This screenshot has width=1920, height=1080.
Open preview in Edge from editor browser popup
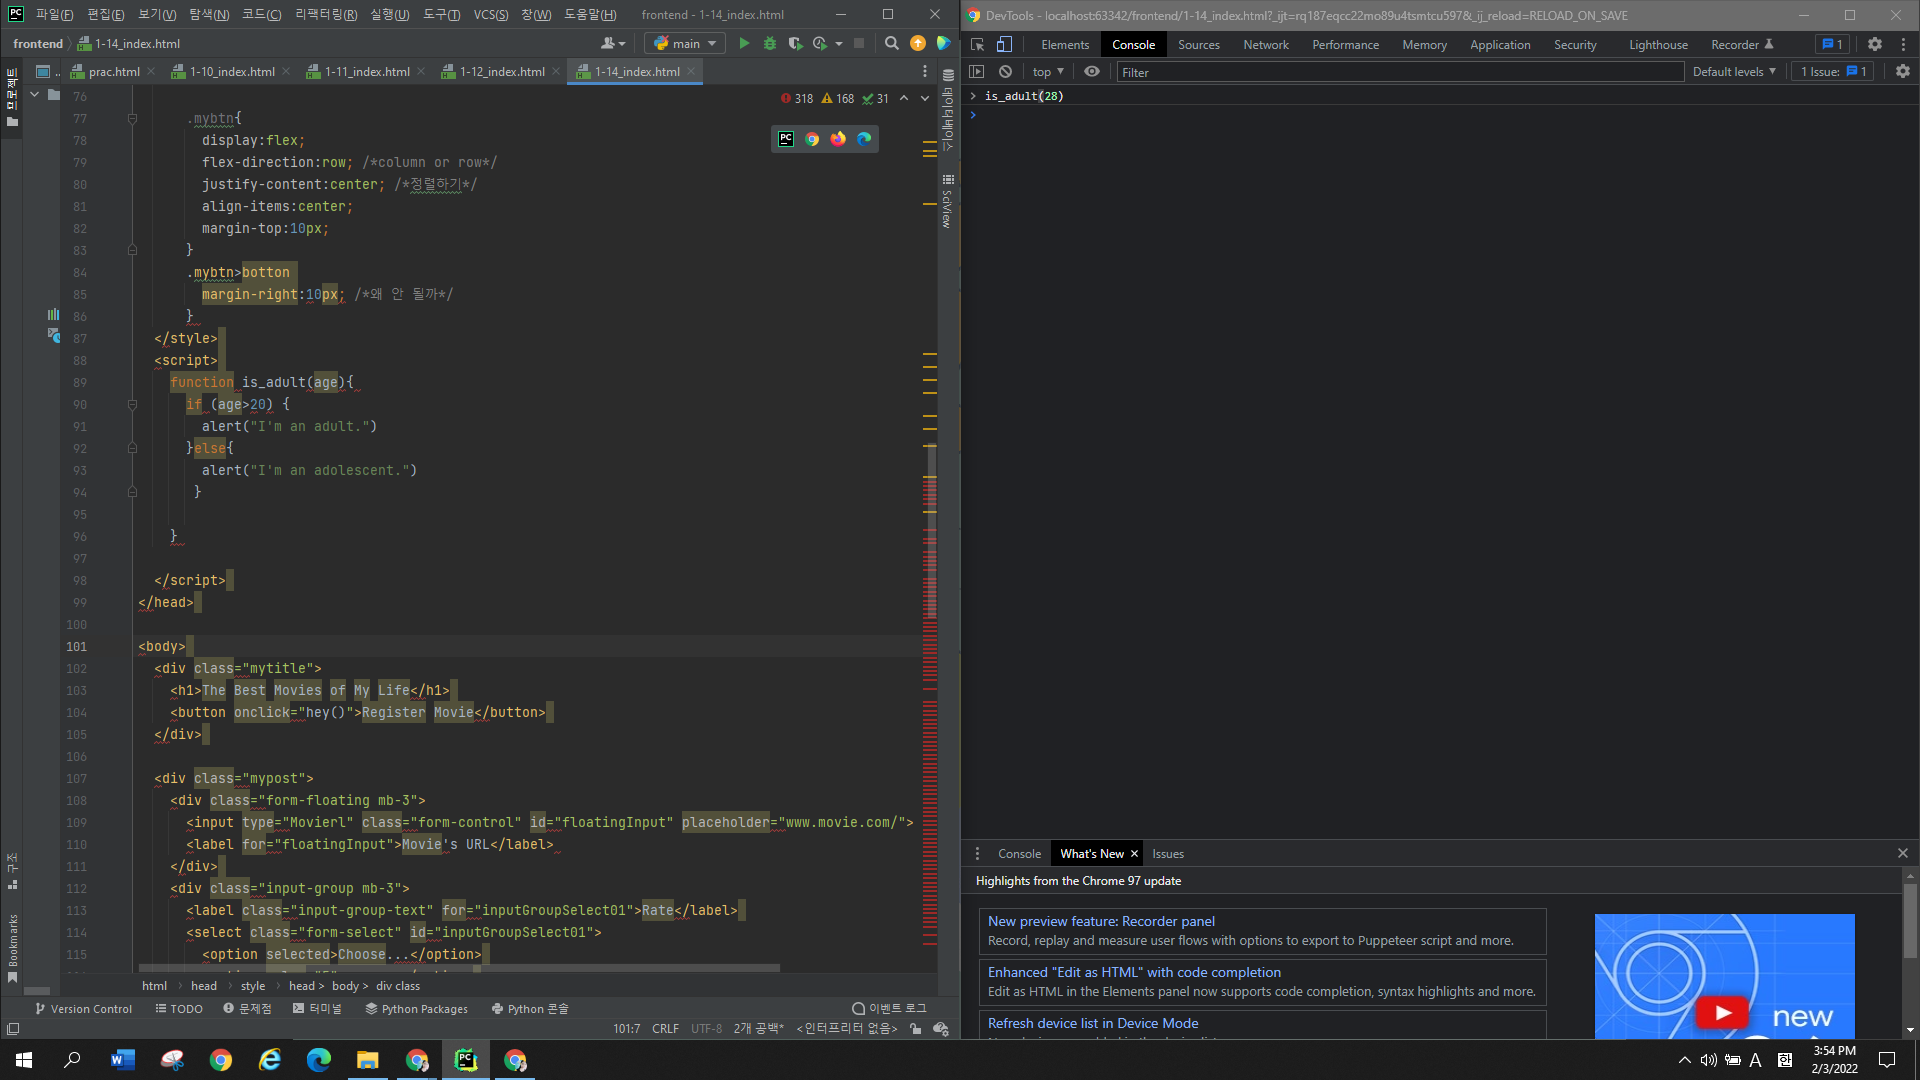864,139
